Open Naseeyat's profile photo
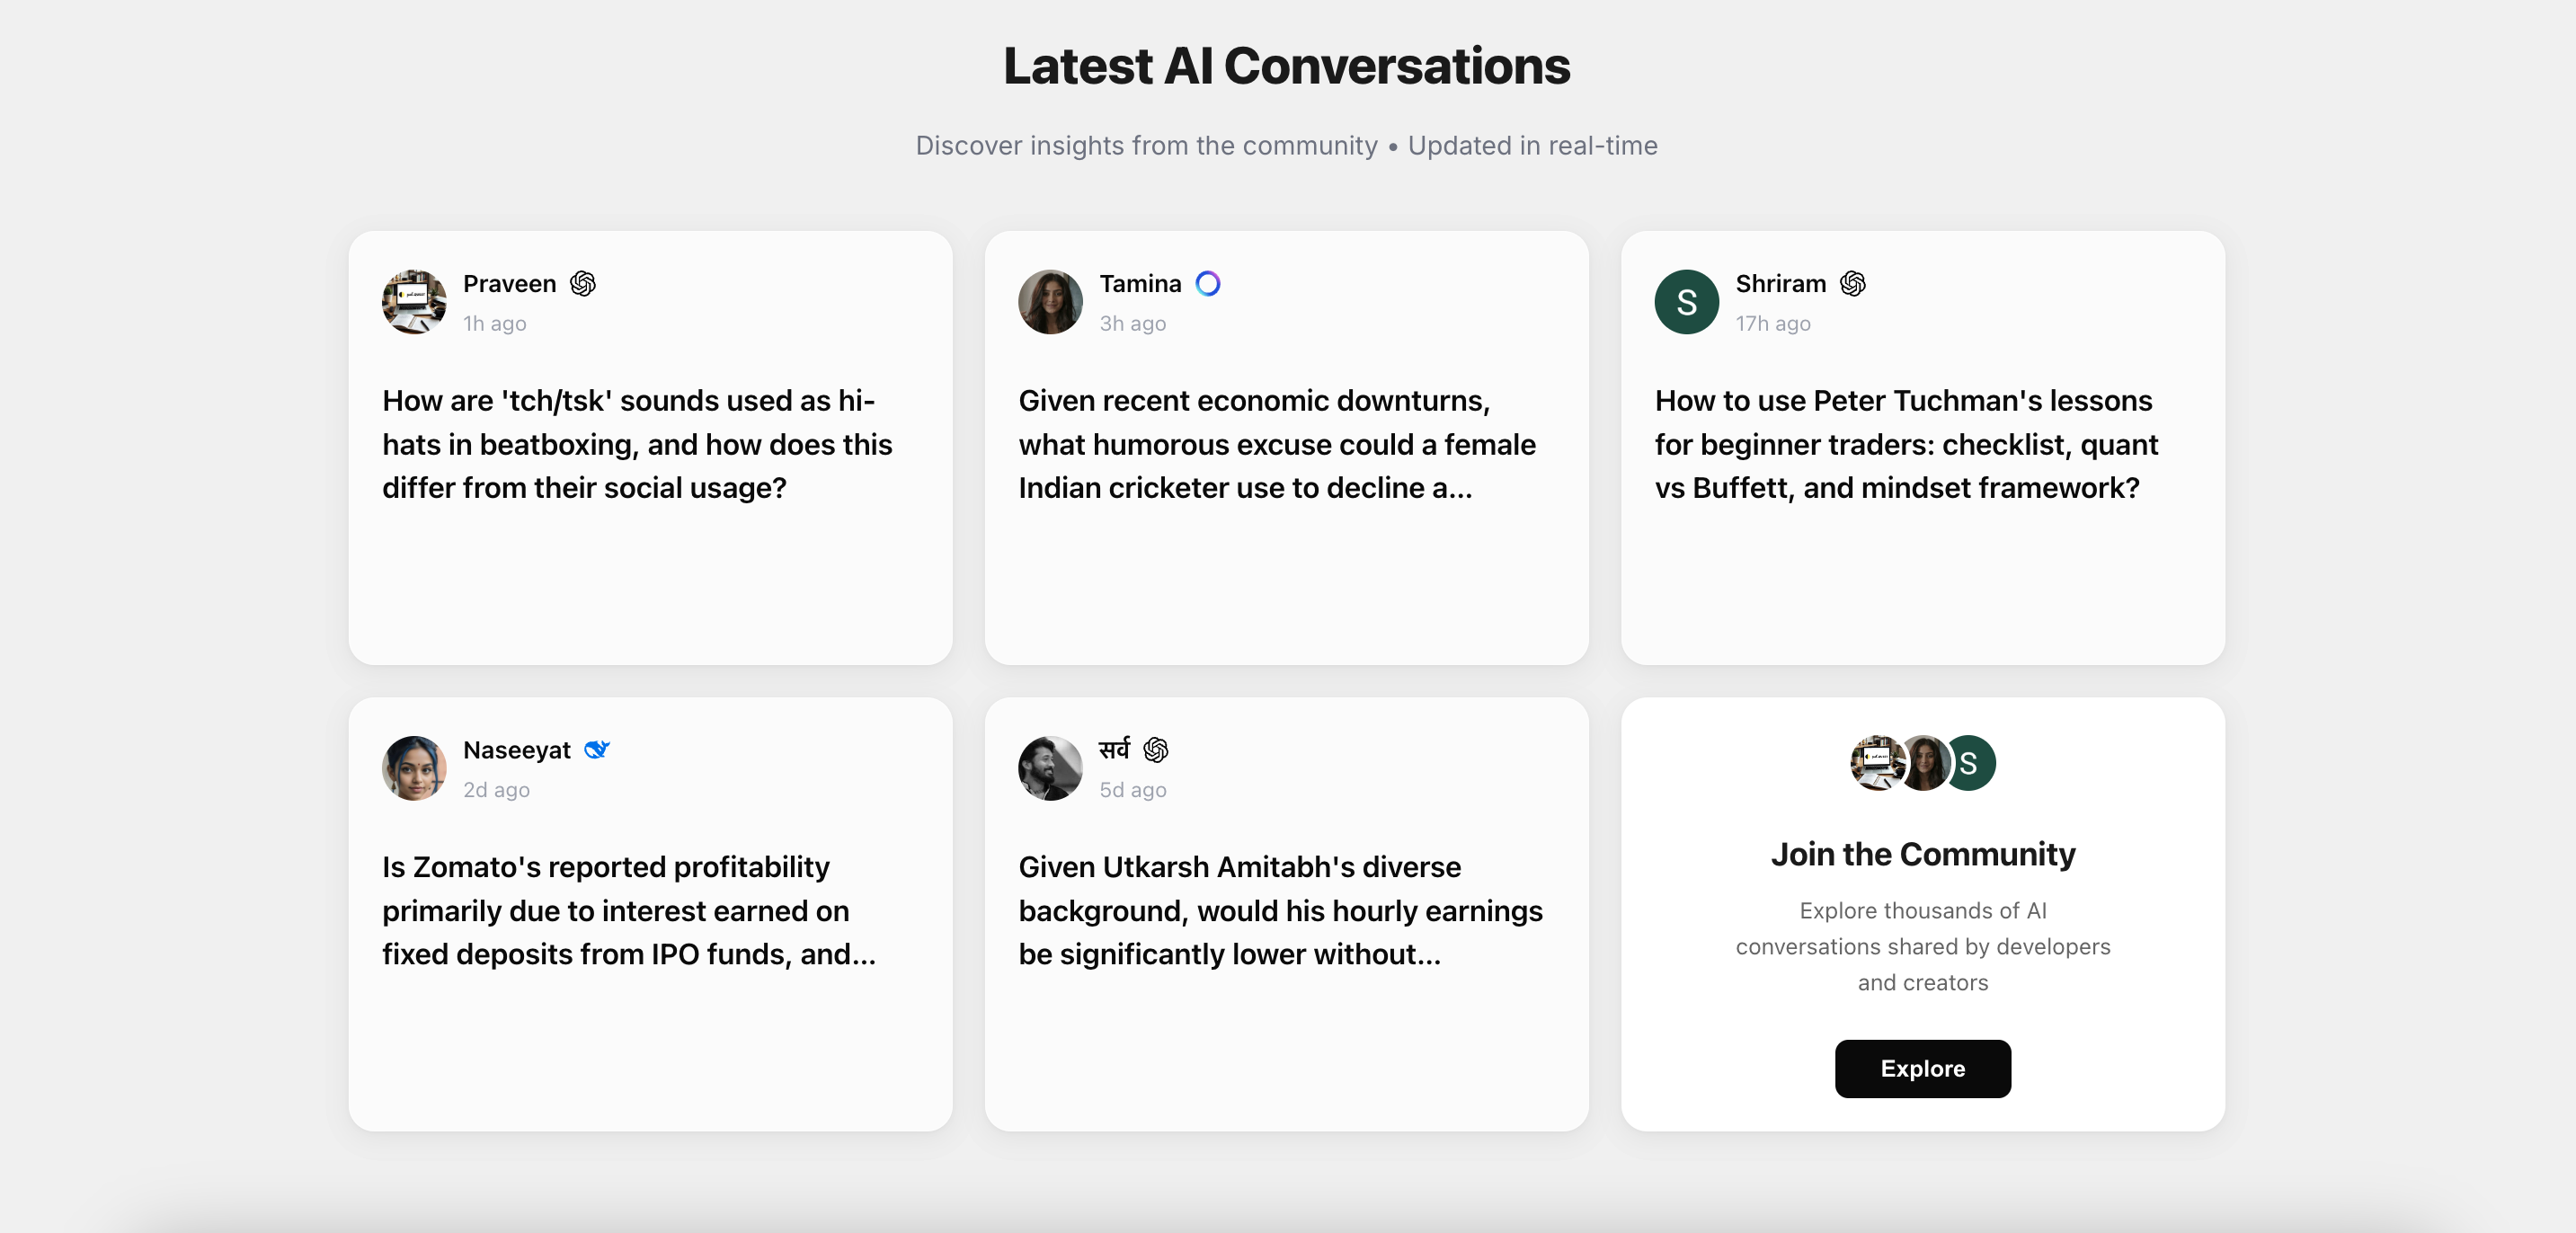This screenshot has height=1233, width=2576. pos(414,768)
